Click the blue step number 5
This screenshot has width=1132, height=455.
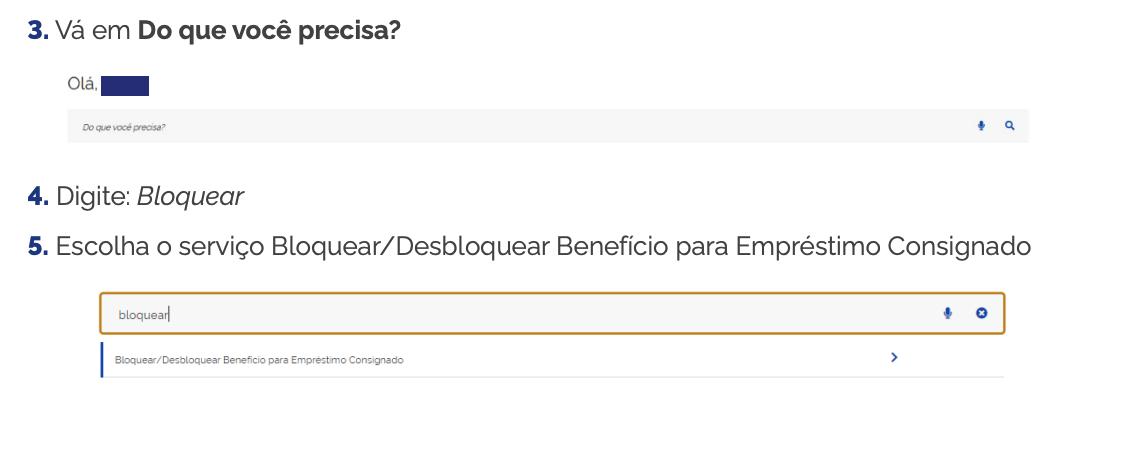pos(38,247)
